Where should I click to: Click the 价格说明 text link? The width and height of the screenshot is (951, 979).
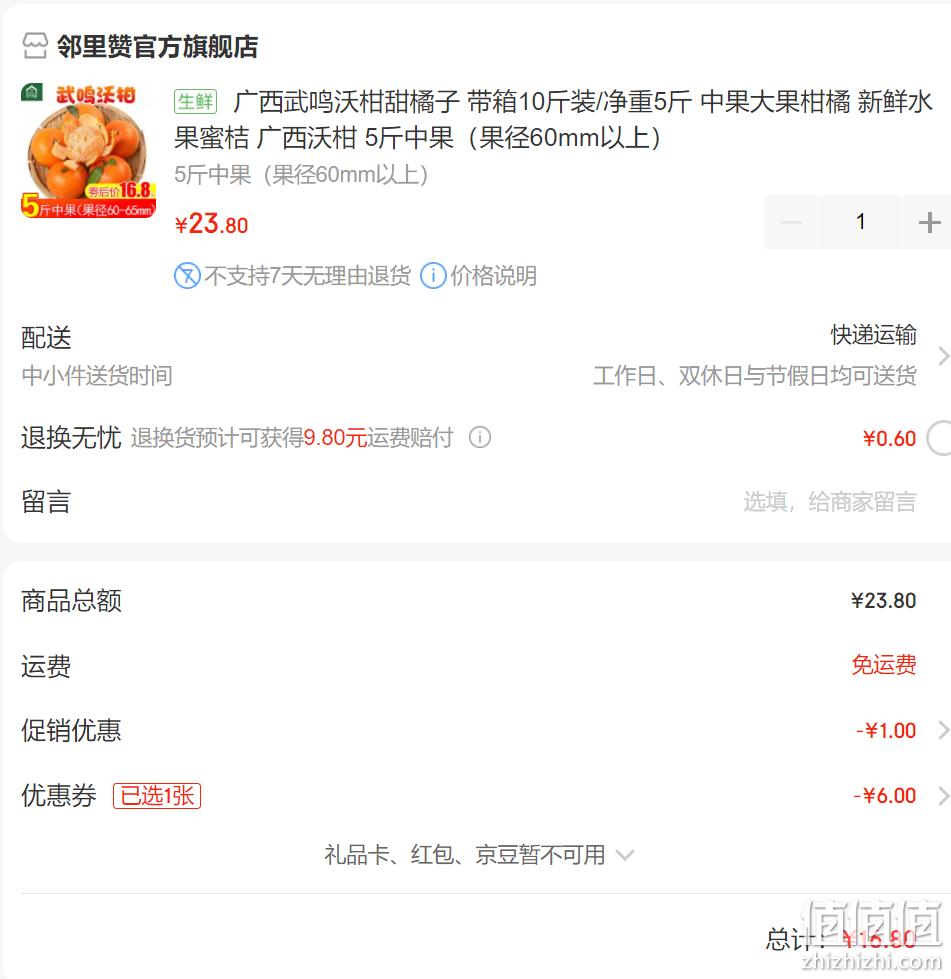[493, 275]
